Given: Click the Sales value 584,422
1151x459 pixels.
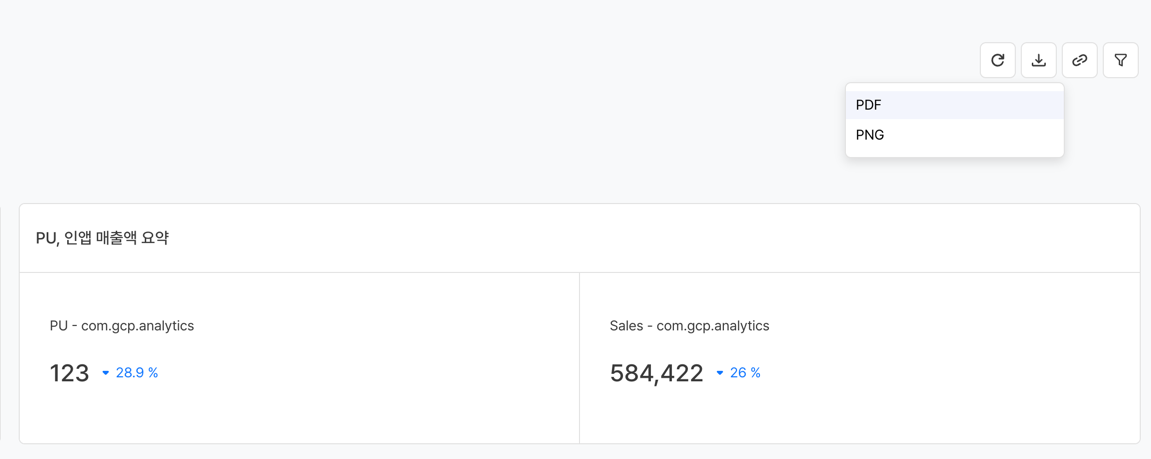Looking at the screenshot, I should pyautogui.click(x=656, y=373).
